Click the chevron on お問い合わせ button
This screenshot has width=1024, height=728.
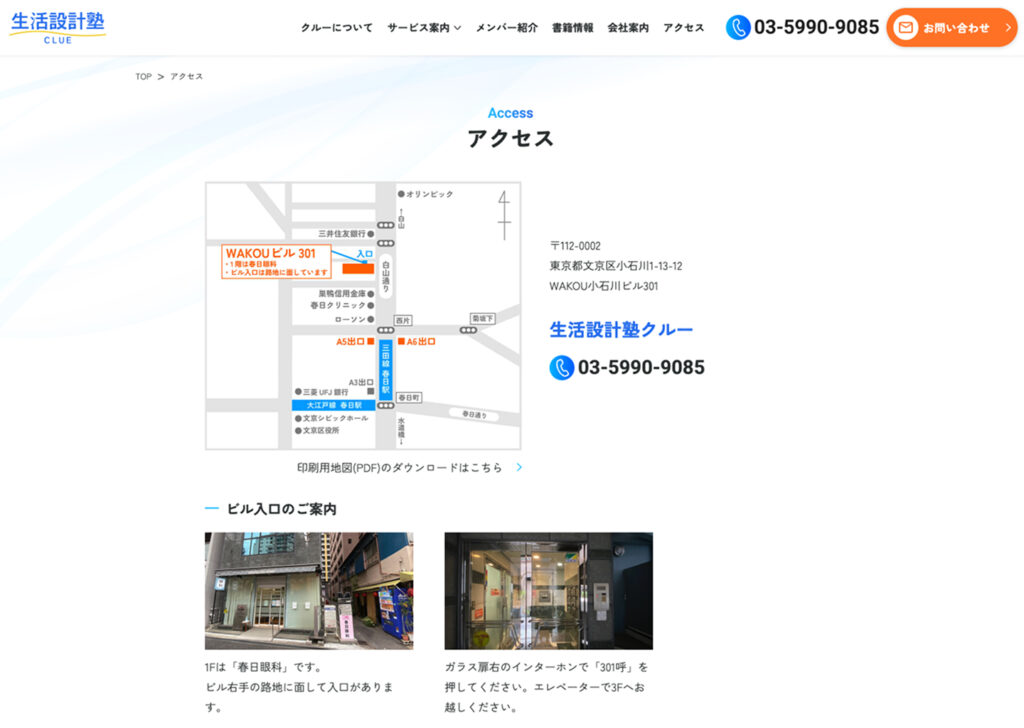1007,28
